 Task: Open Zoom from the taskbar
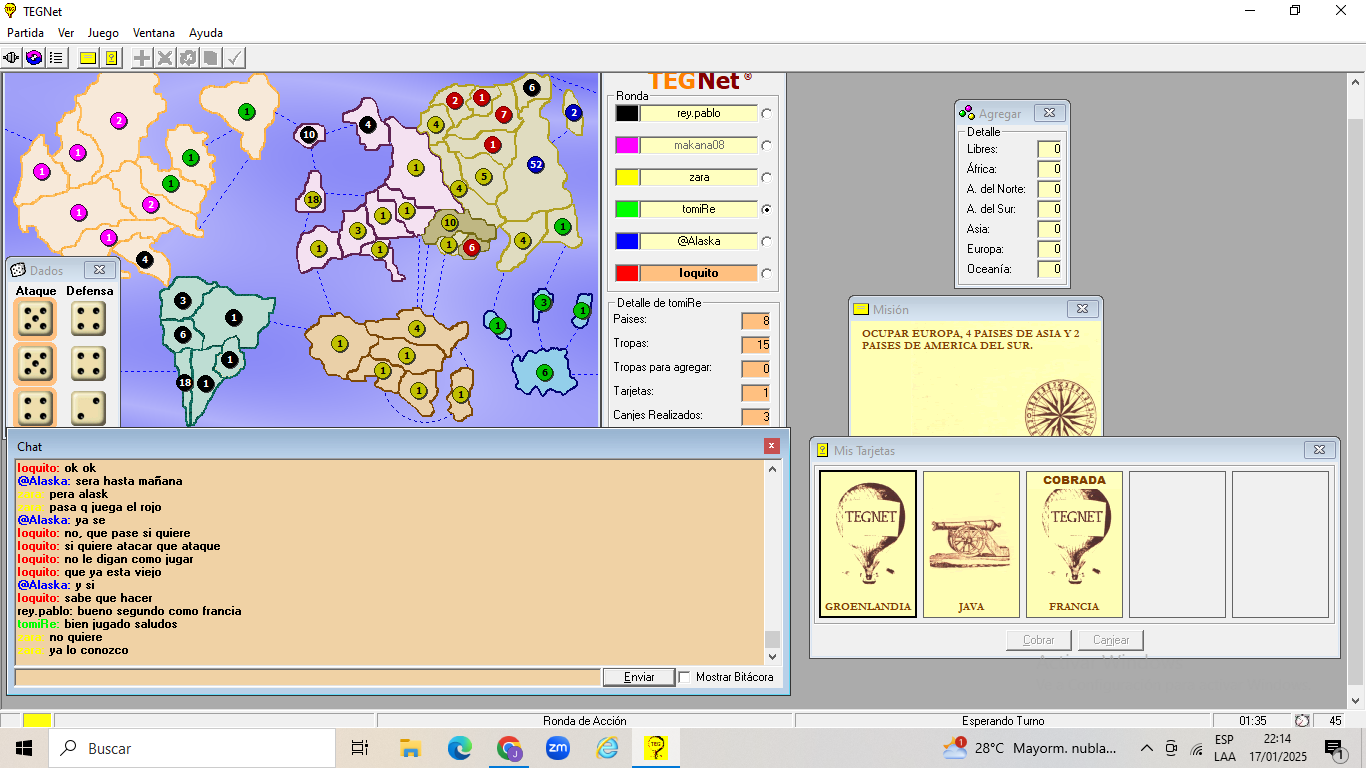(x=558, y=747)
